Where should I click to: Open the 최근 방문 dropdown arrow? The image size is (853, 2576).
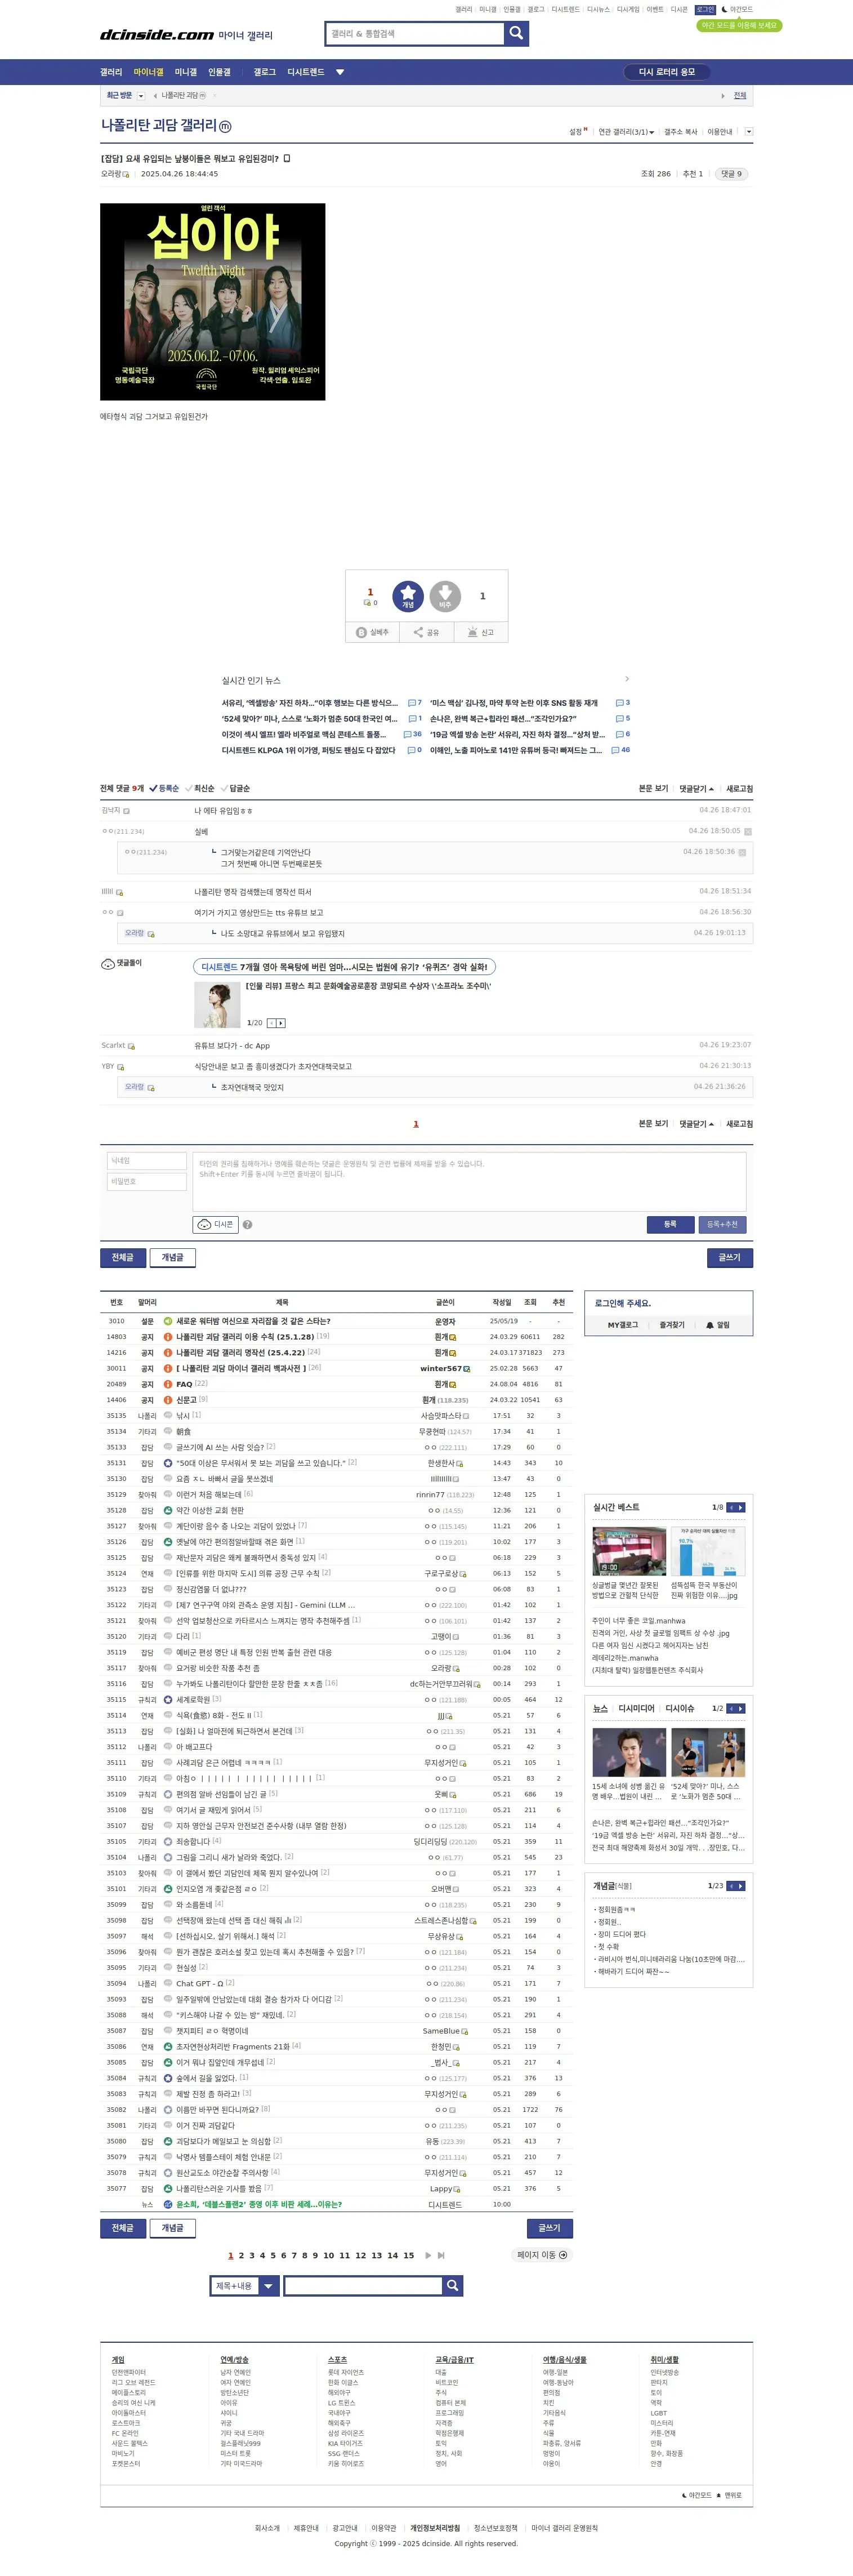pos(141,96)
